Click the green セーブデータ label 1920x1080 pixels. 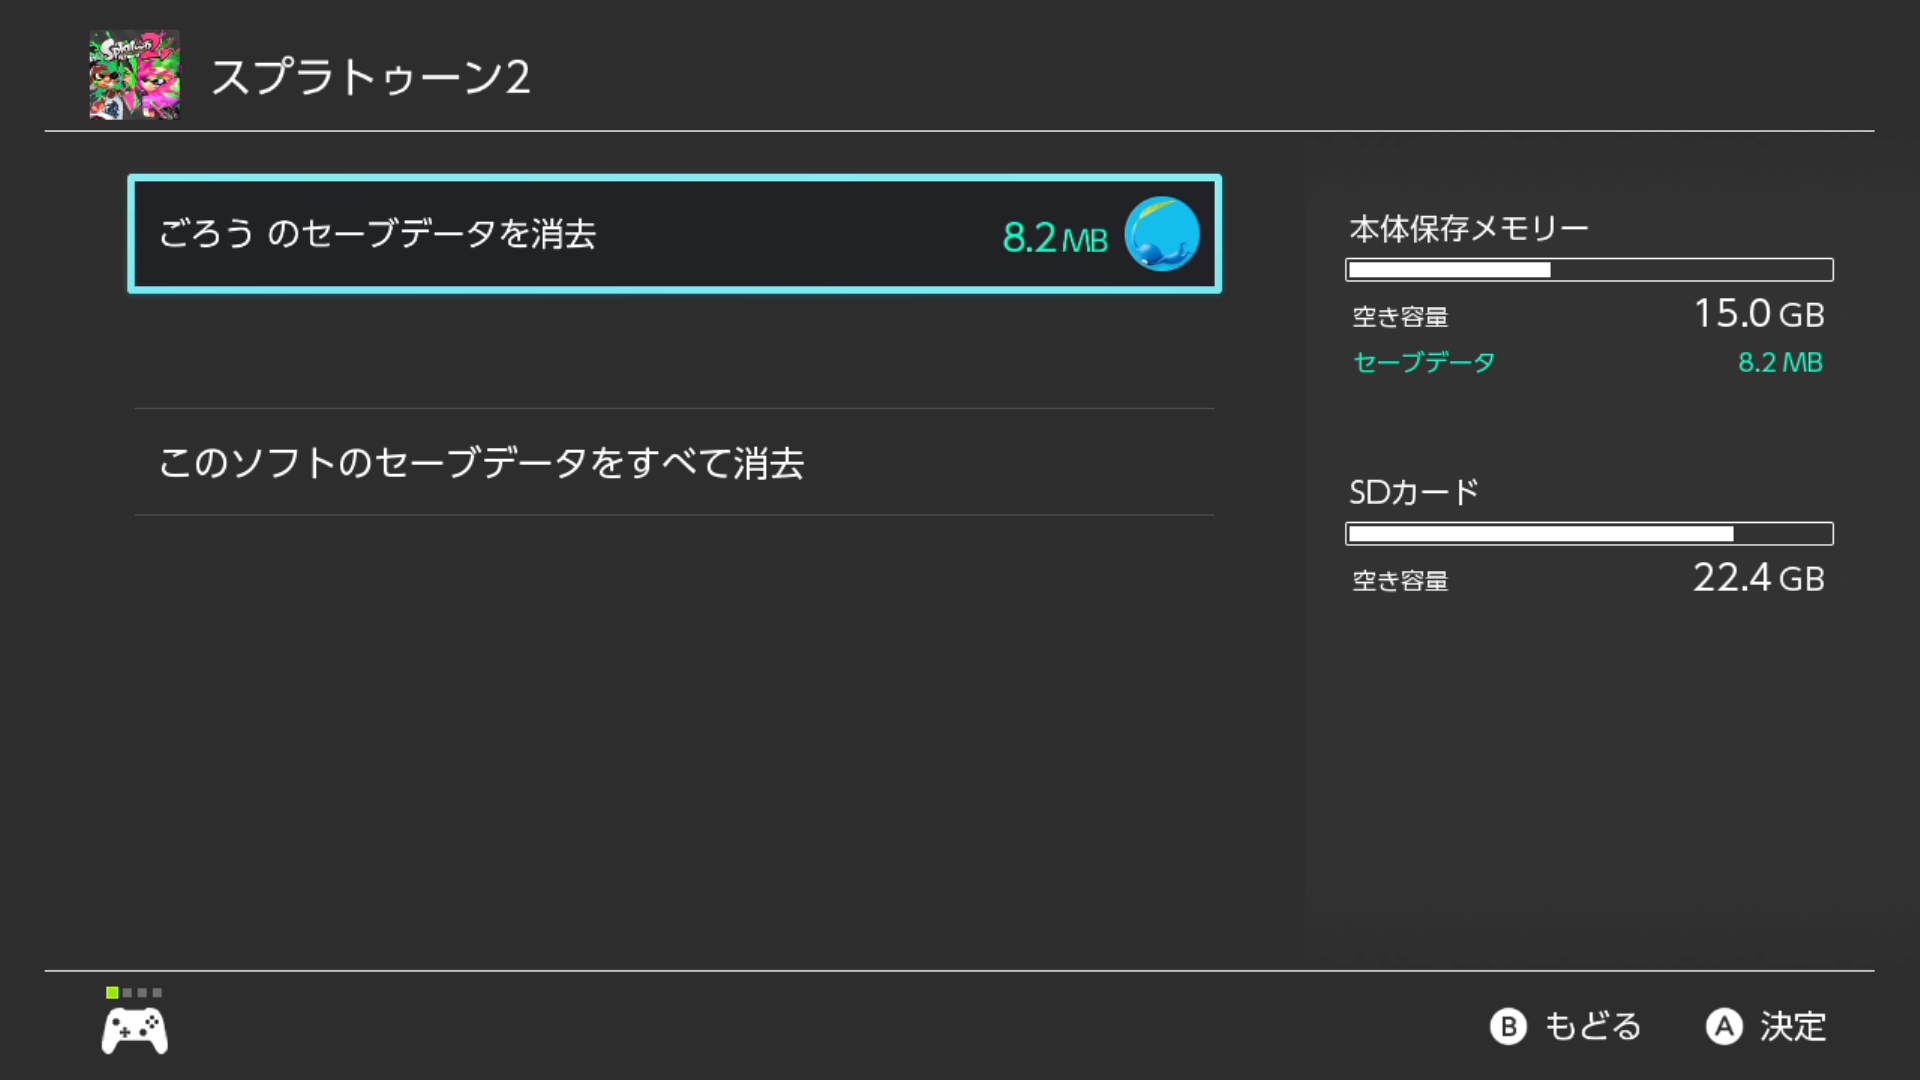point(1424,362)
